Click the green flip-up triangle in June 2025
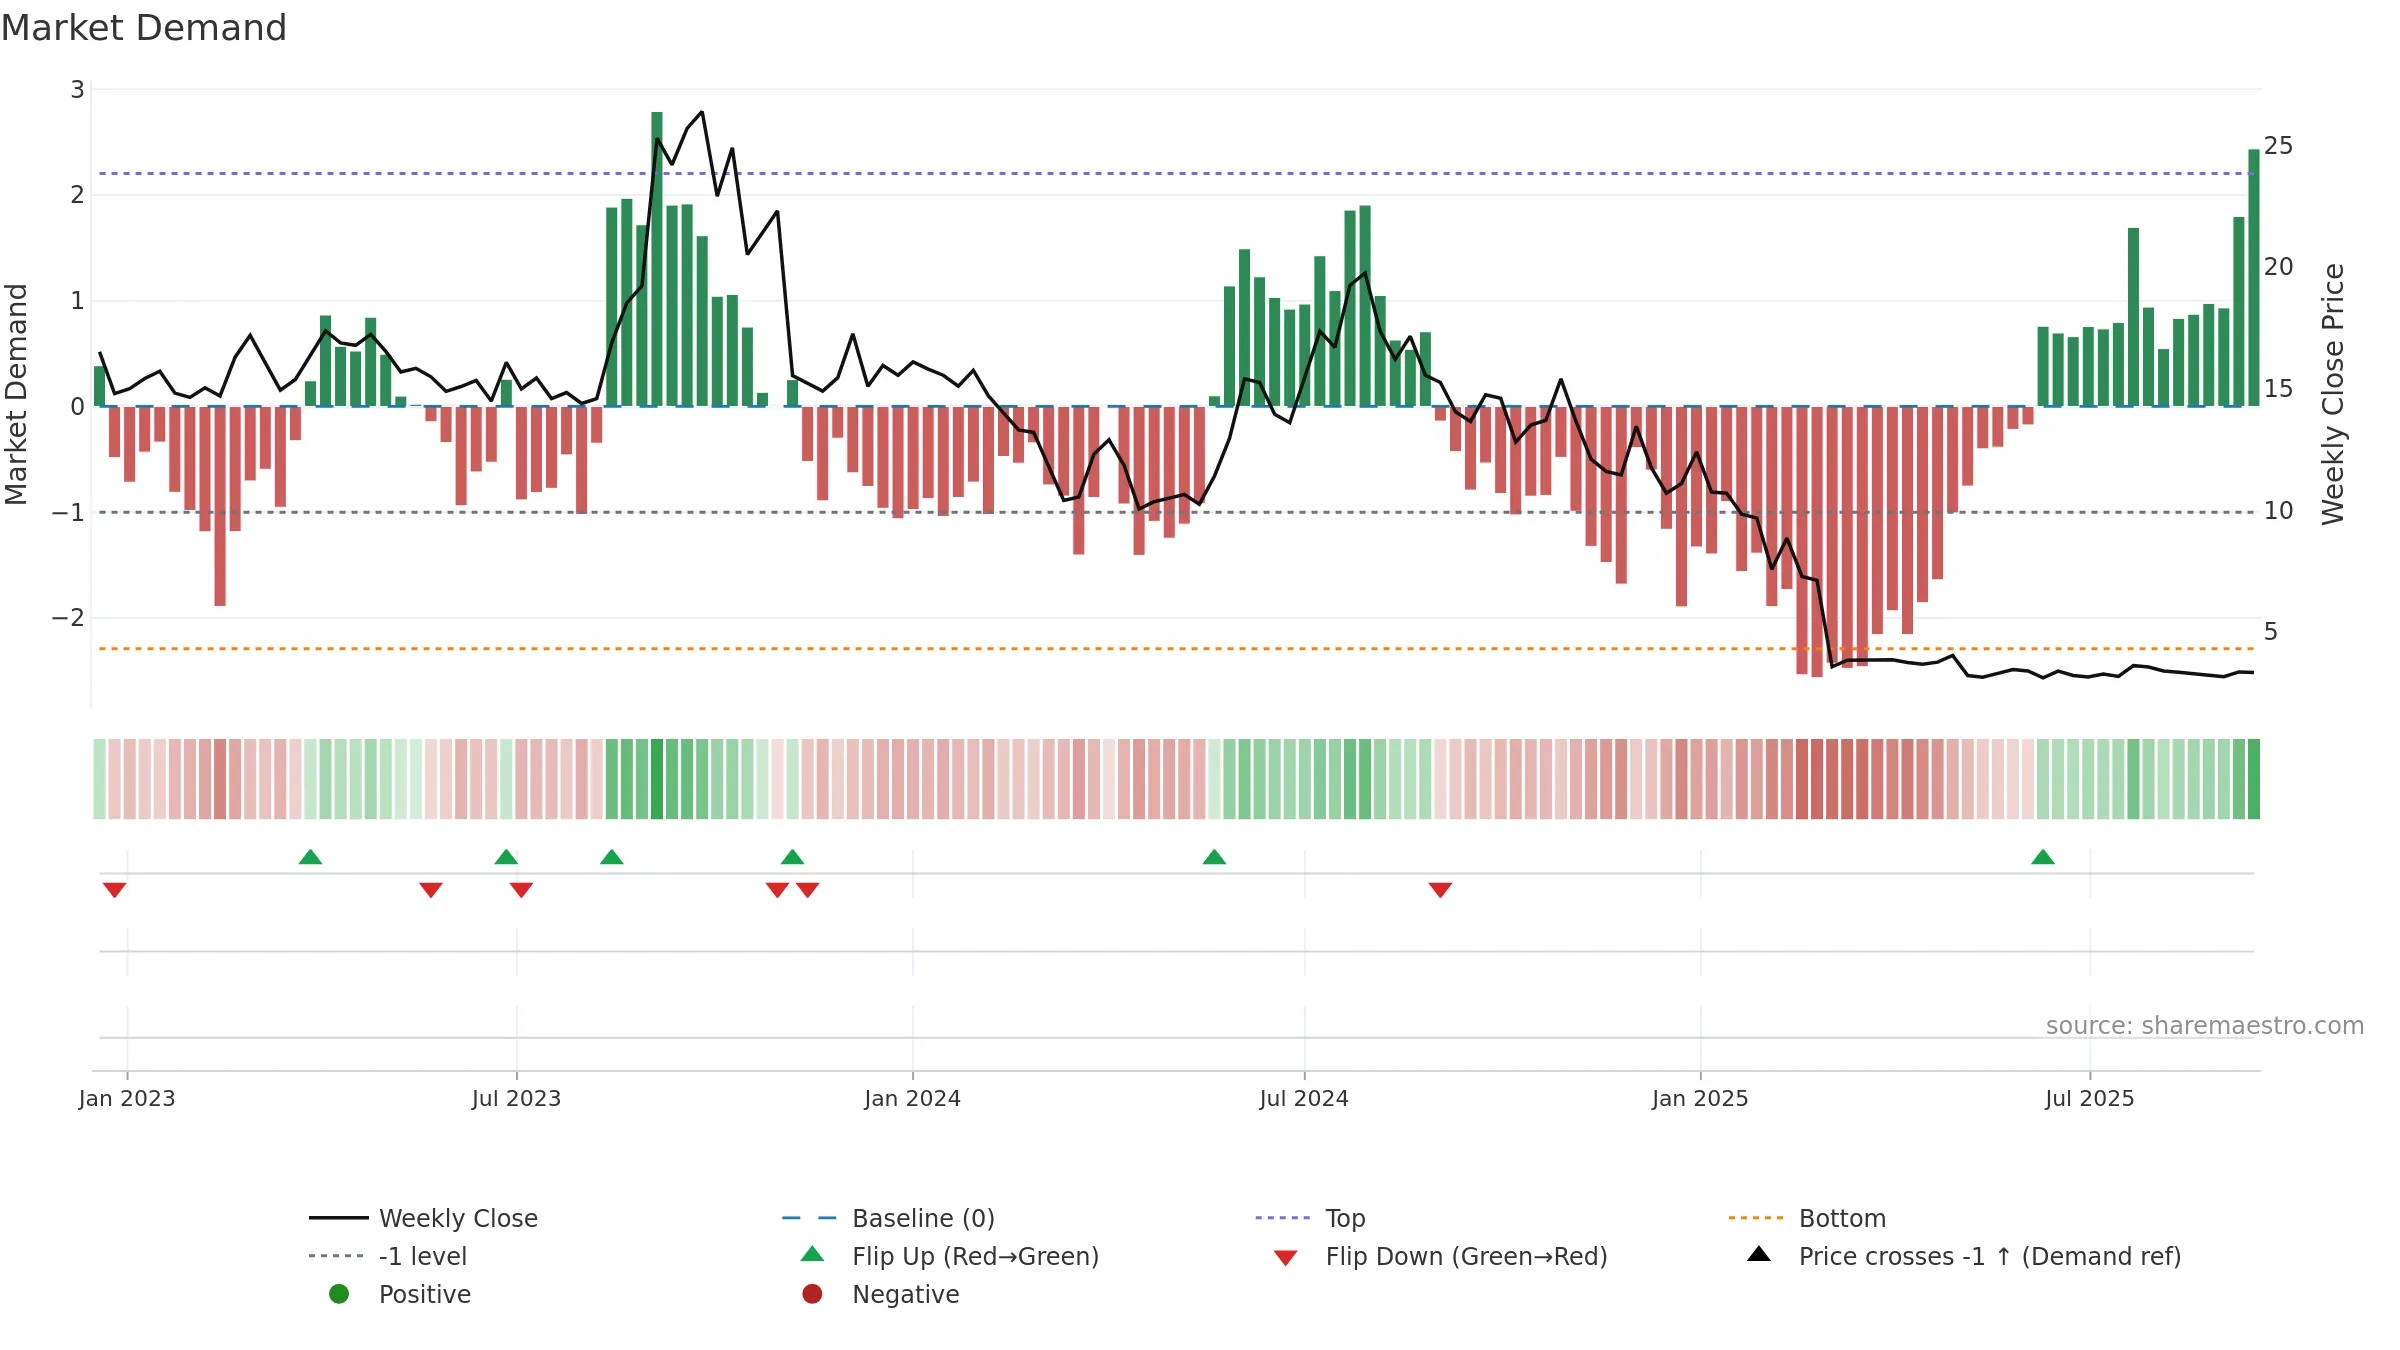The image size is (2400, 1350). click(x=2043, y=857)
